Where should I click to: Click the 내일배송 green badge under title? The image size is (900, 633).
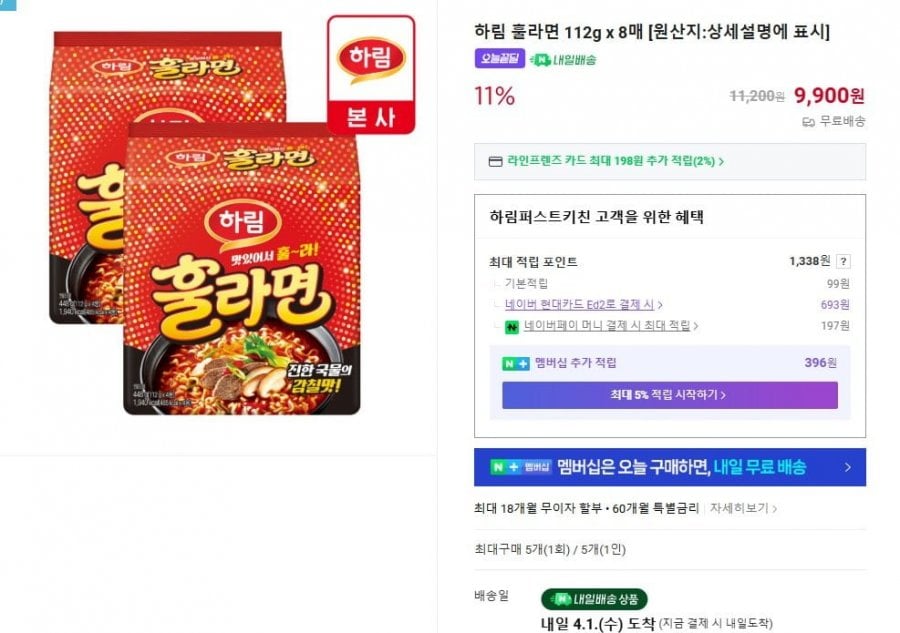click(x=563, y=59)
